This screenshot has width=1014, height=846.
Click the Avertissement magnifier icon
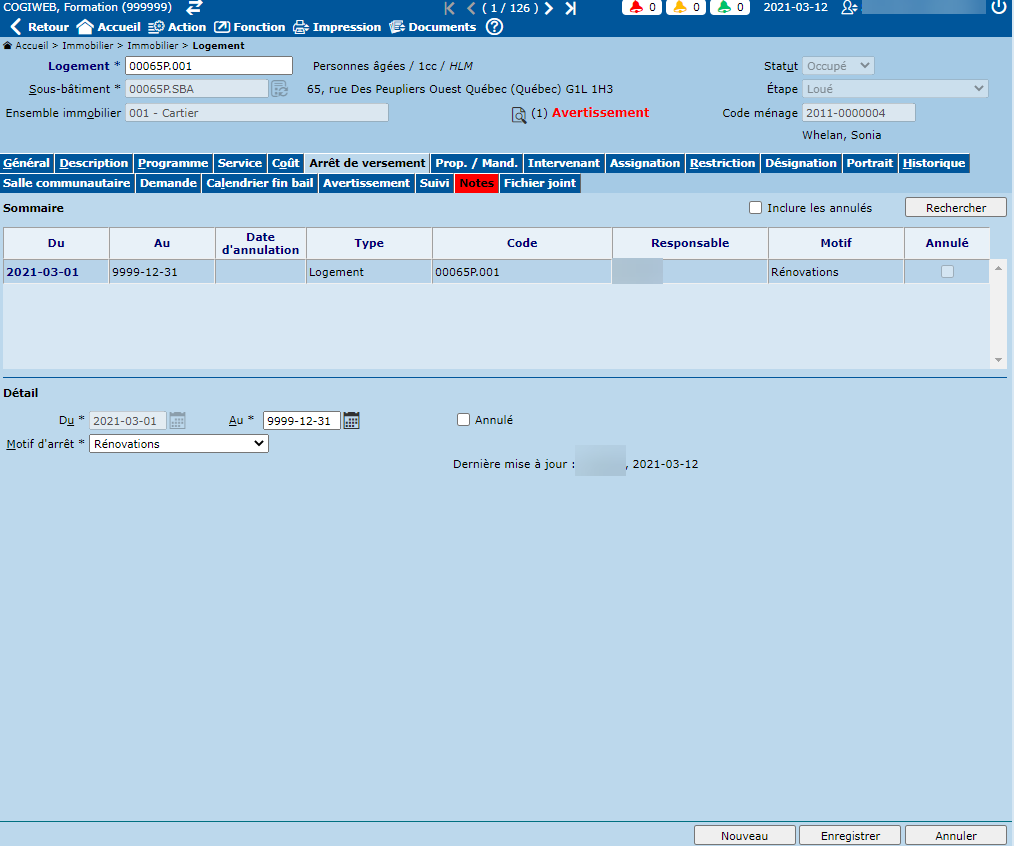519,115
